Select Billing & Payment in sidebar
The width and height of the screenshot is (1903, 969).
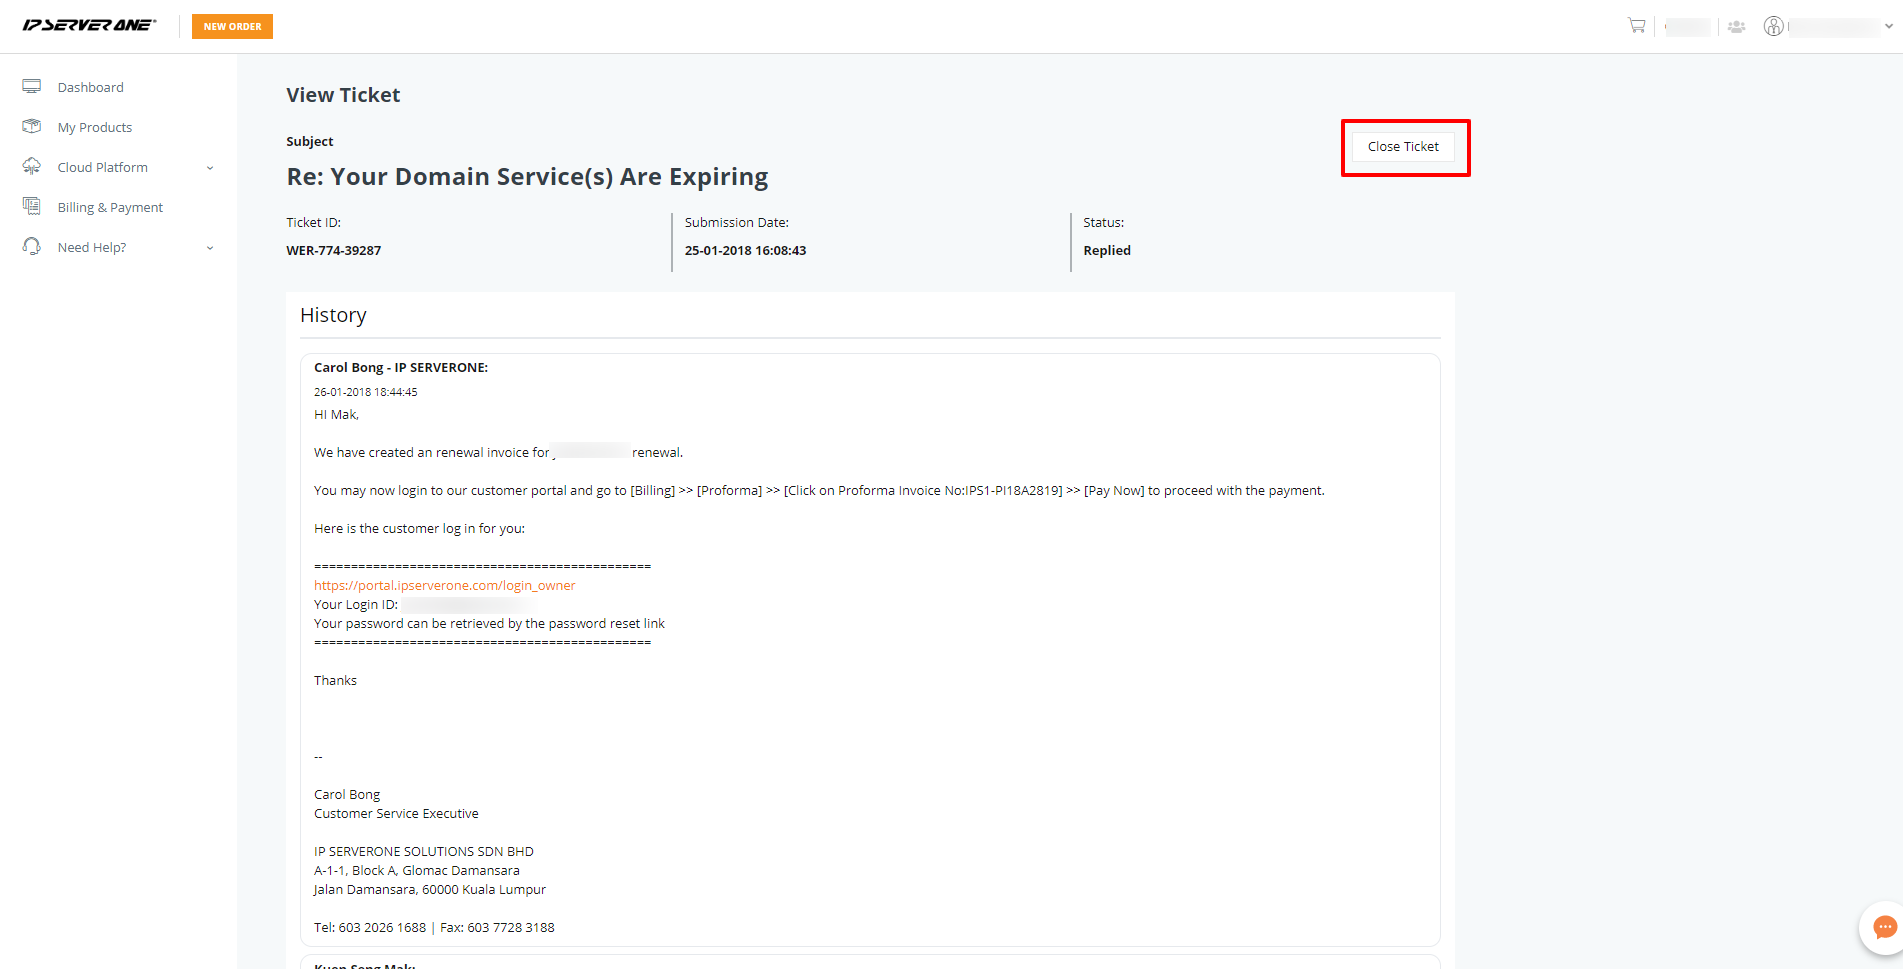pyautogui.click(x=110, y=207)
